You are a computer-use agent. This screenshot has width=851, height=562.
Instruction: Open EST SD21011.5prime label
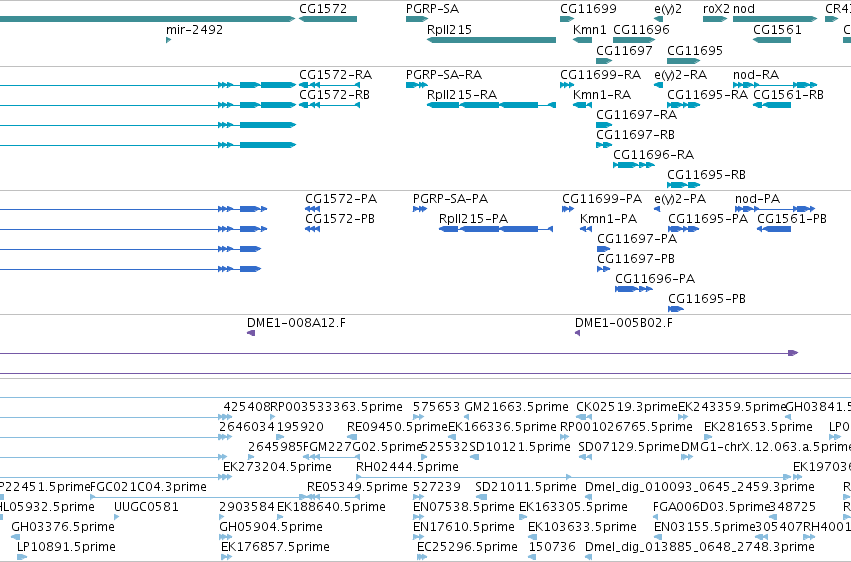[525, 487]
